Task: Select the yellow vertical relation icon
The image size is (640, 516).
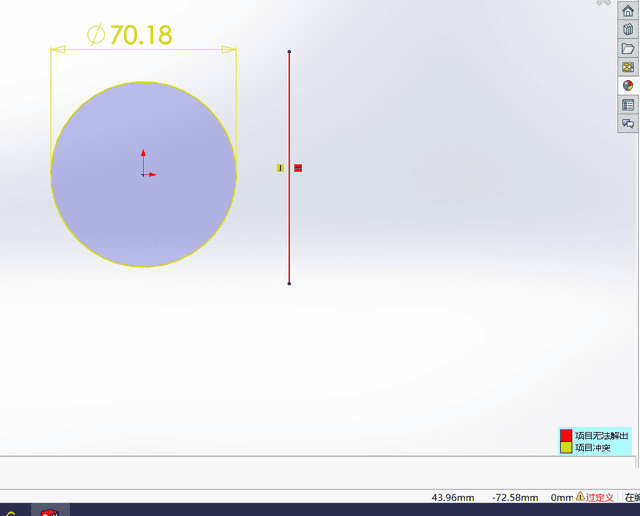Action: click(x=280, y=168)
